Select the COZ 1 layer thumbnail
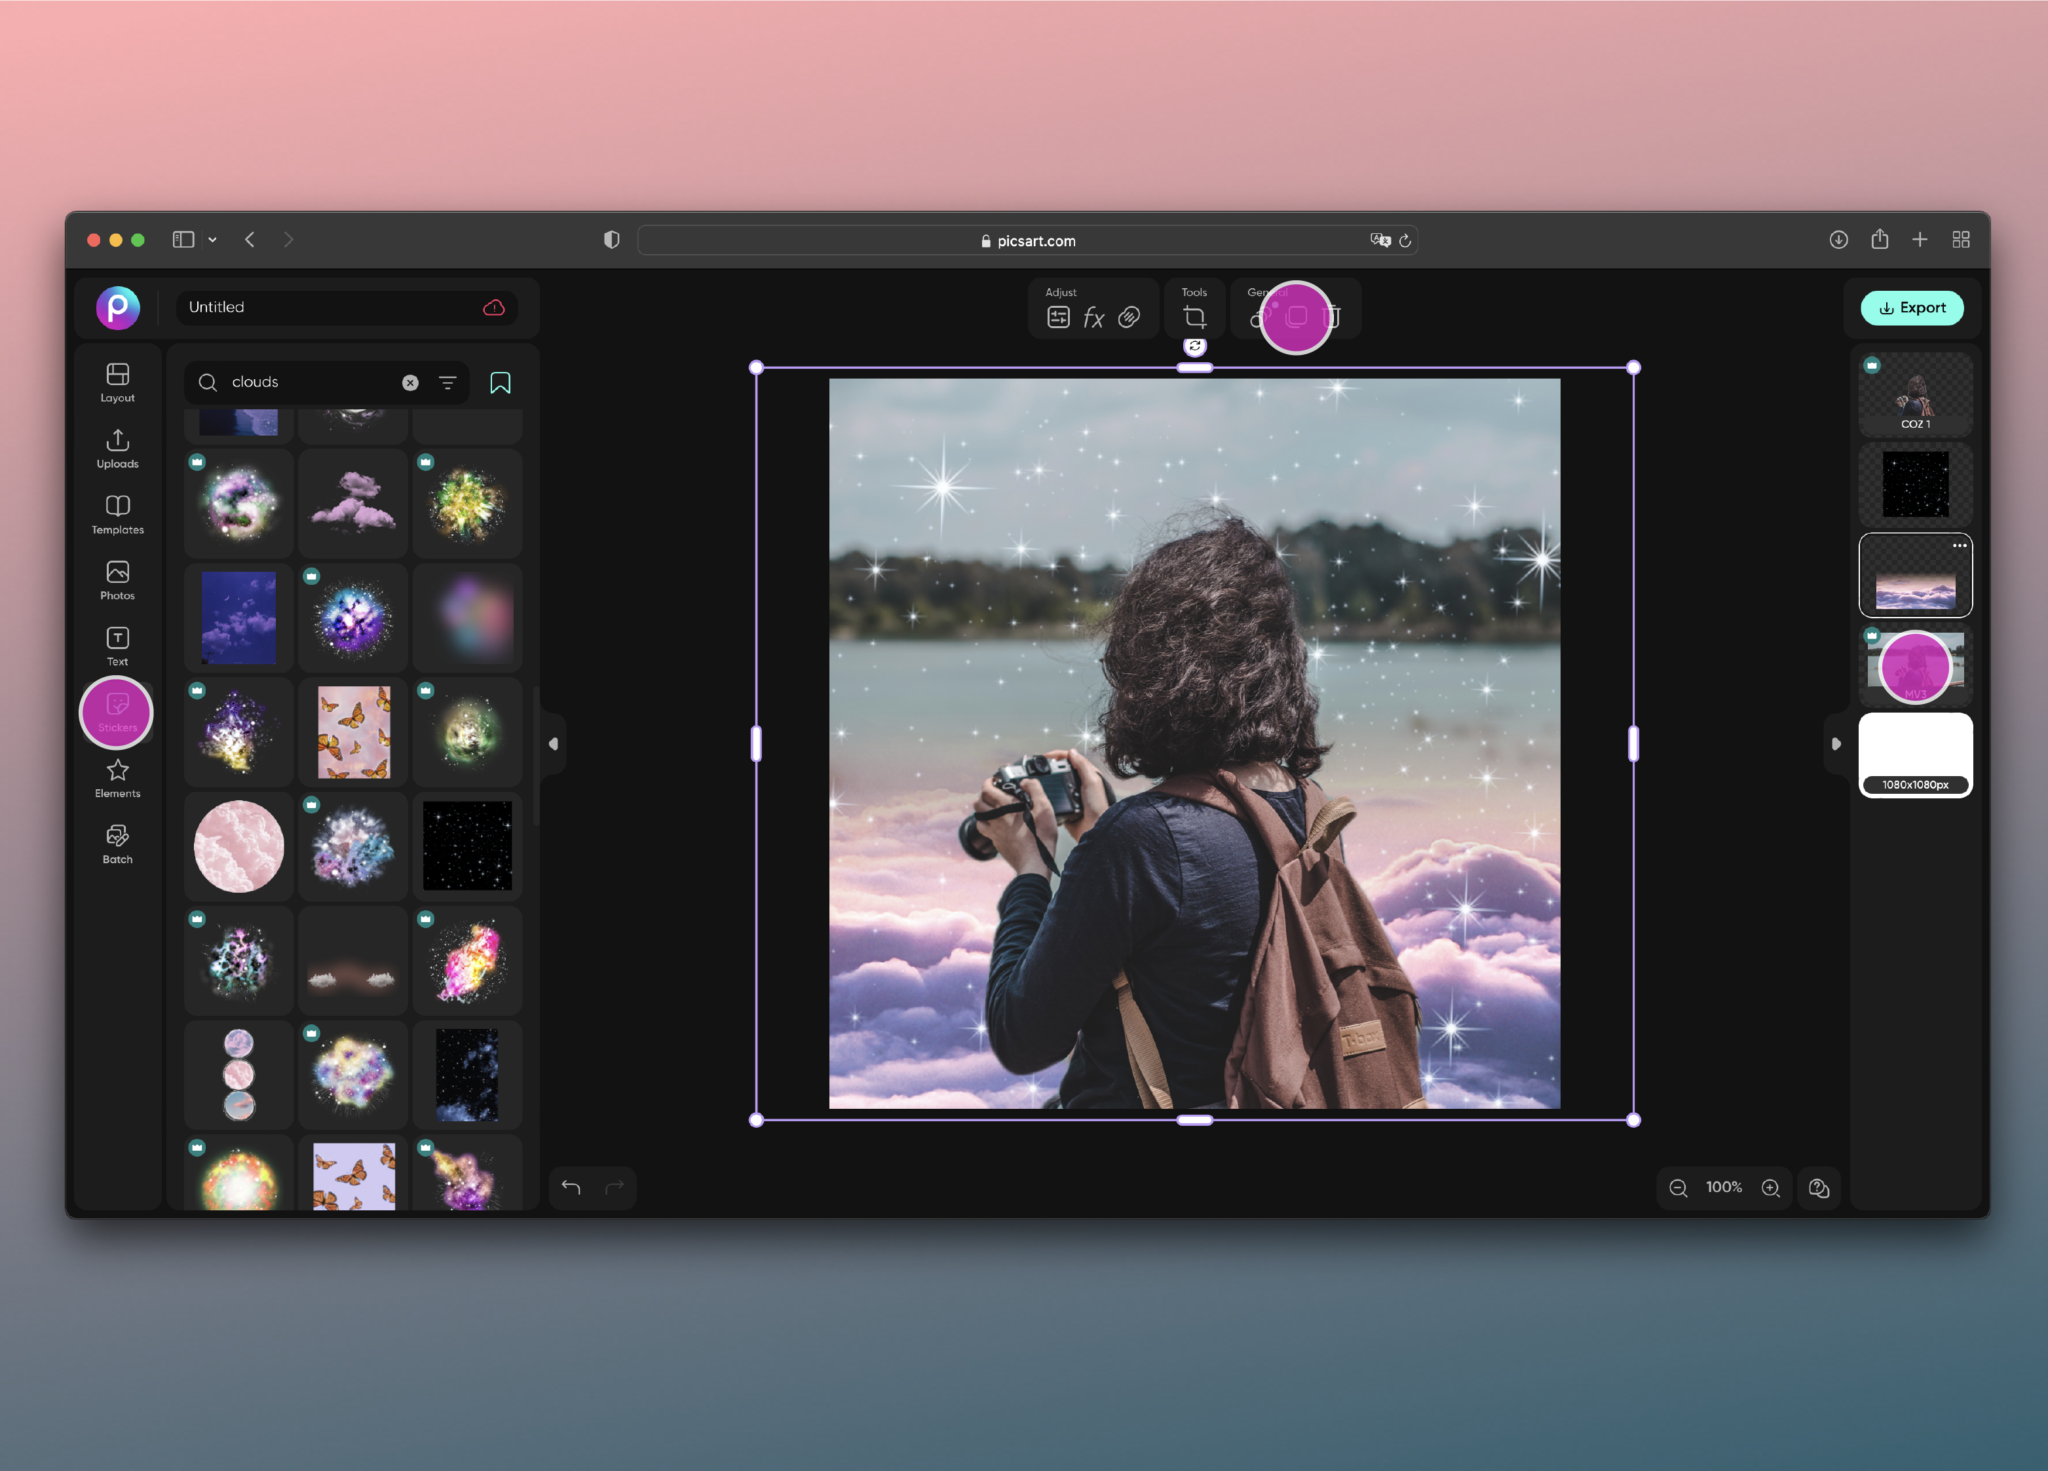This screenshot has width=2048, height=1471. coord(1914,392)
